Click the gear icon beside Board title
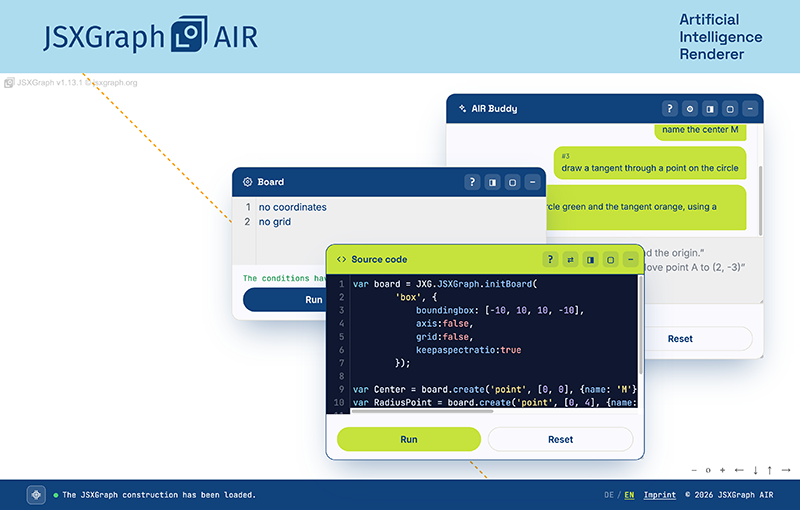 247,182
